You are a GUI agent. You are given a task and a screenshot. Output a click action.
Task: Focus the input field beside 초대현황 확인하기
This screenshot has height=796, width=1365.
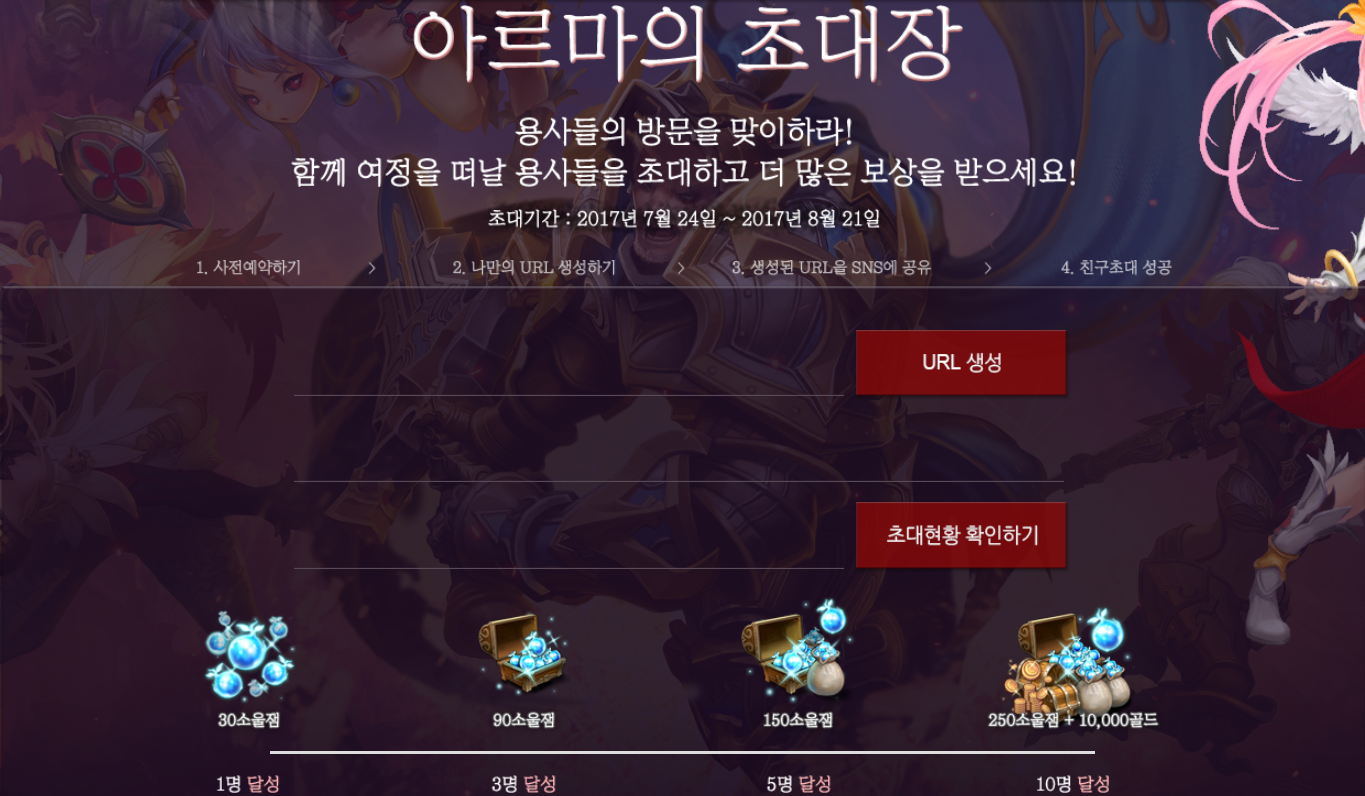pos(569,536)
